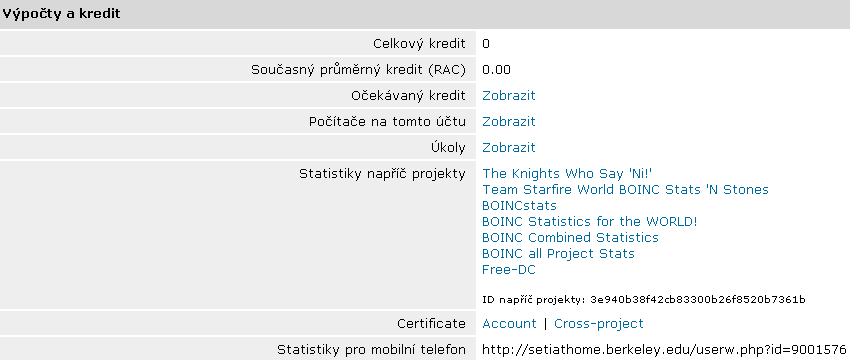
Task: Open Zobrazit link for Očekávaný kredit
Action: coord(508,96)
